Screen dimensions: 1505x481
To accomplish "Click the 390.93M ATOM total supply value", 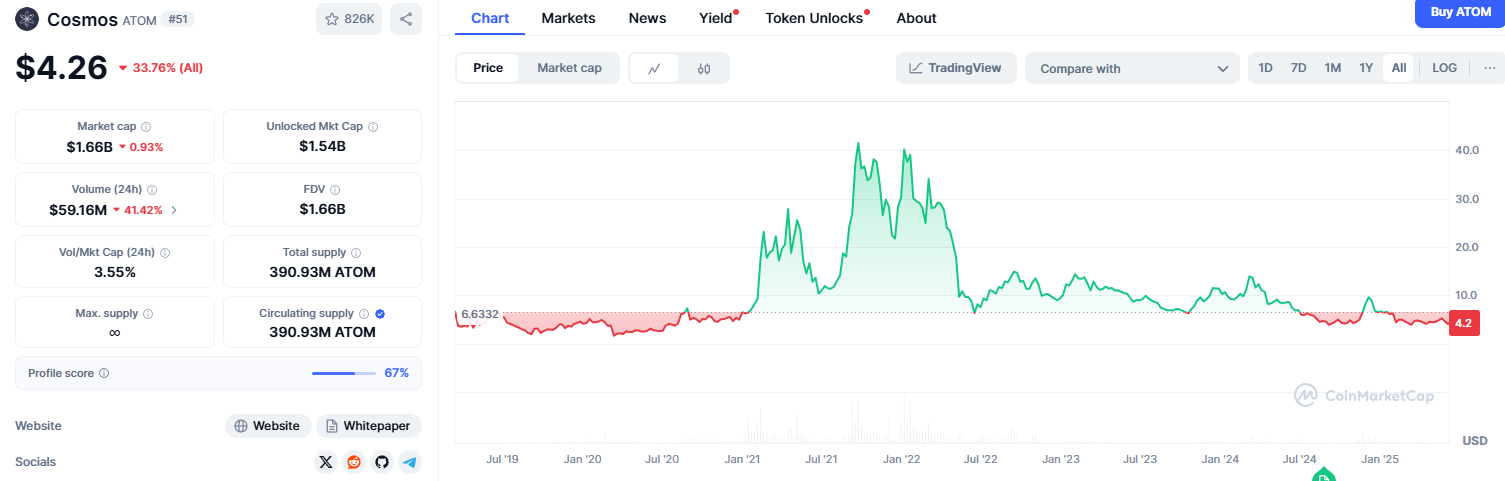I will [322, 272].
